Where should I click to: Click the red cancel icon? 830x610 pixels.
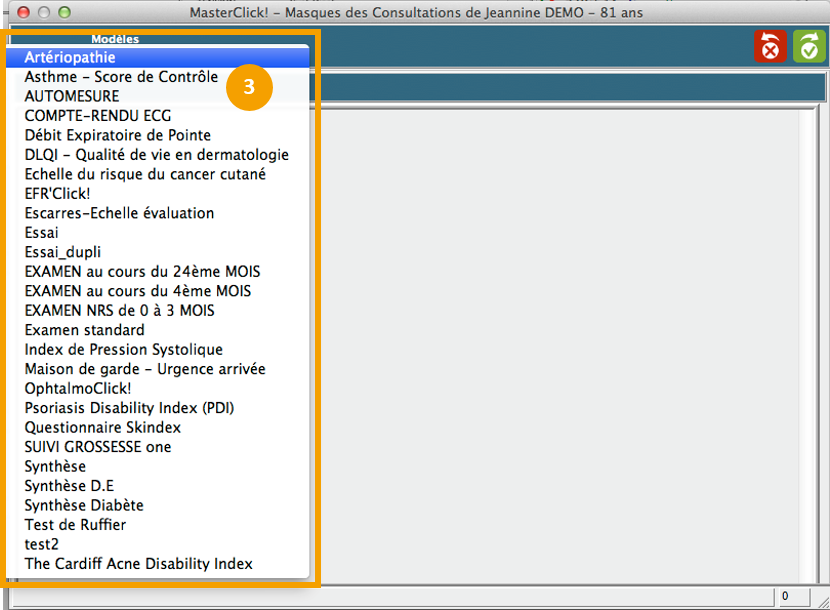pyautogui.click(x=770, y=47)
